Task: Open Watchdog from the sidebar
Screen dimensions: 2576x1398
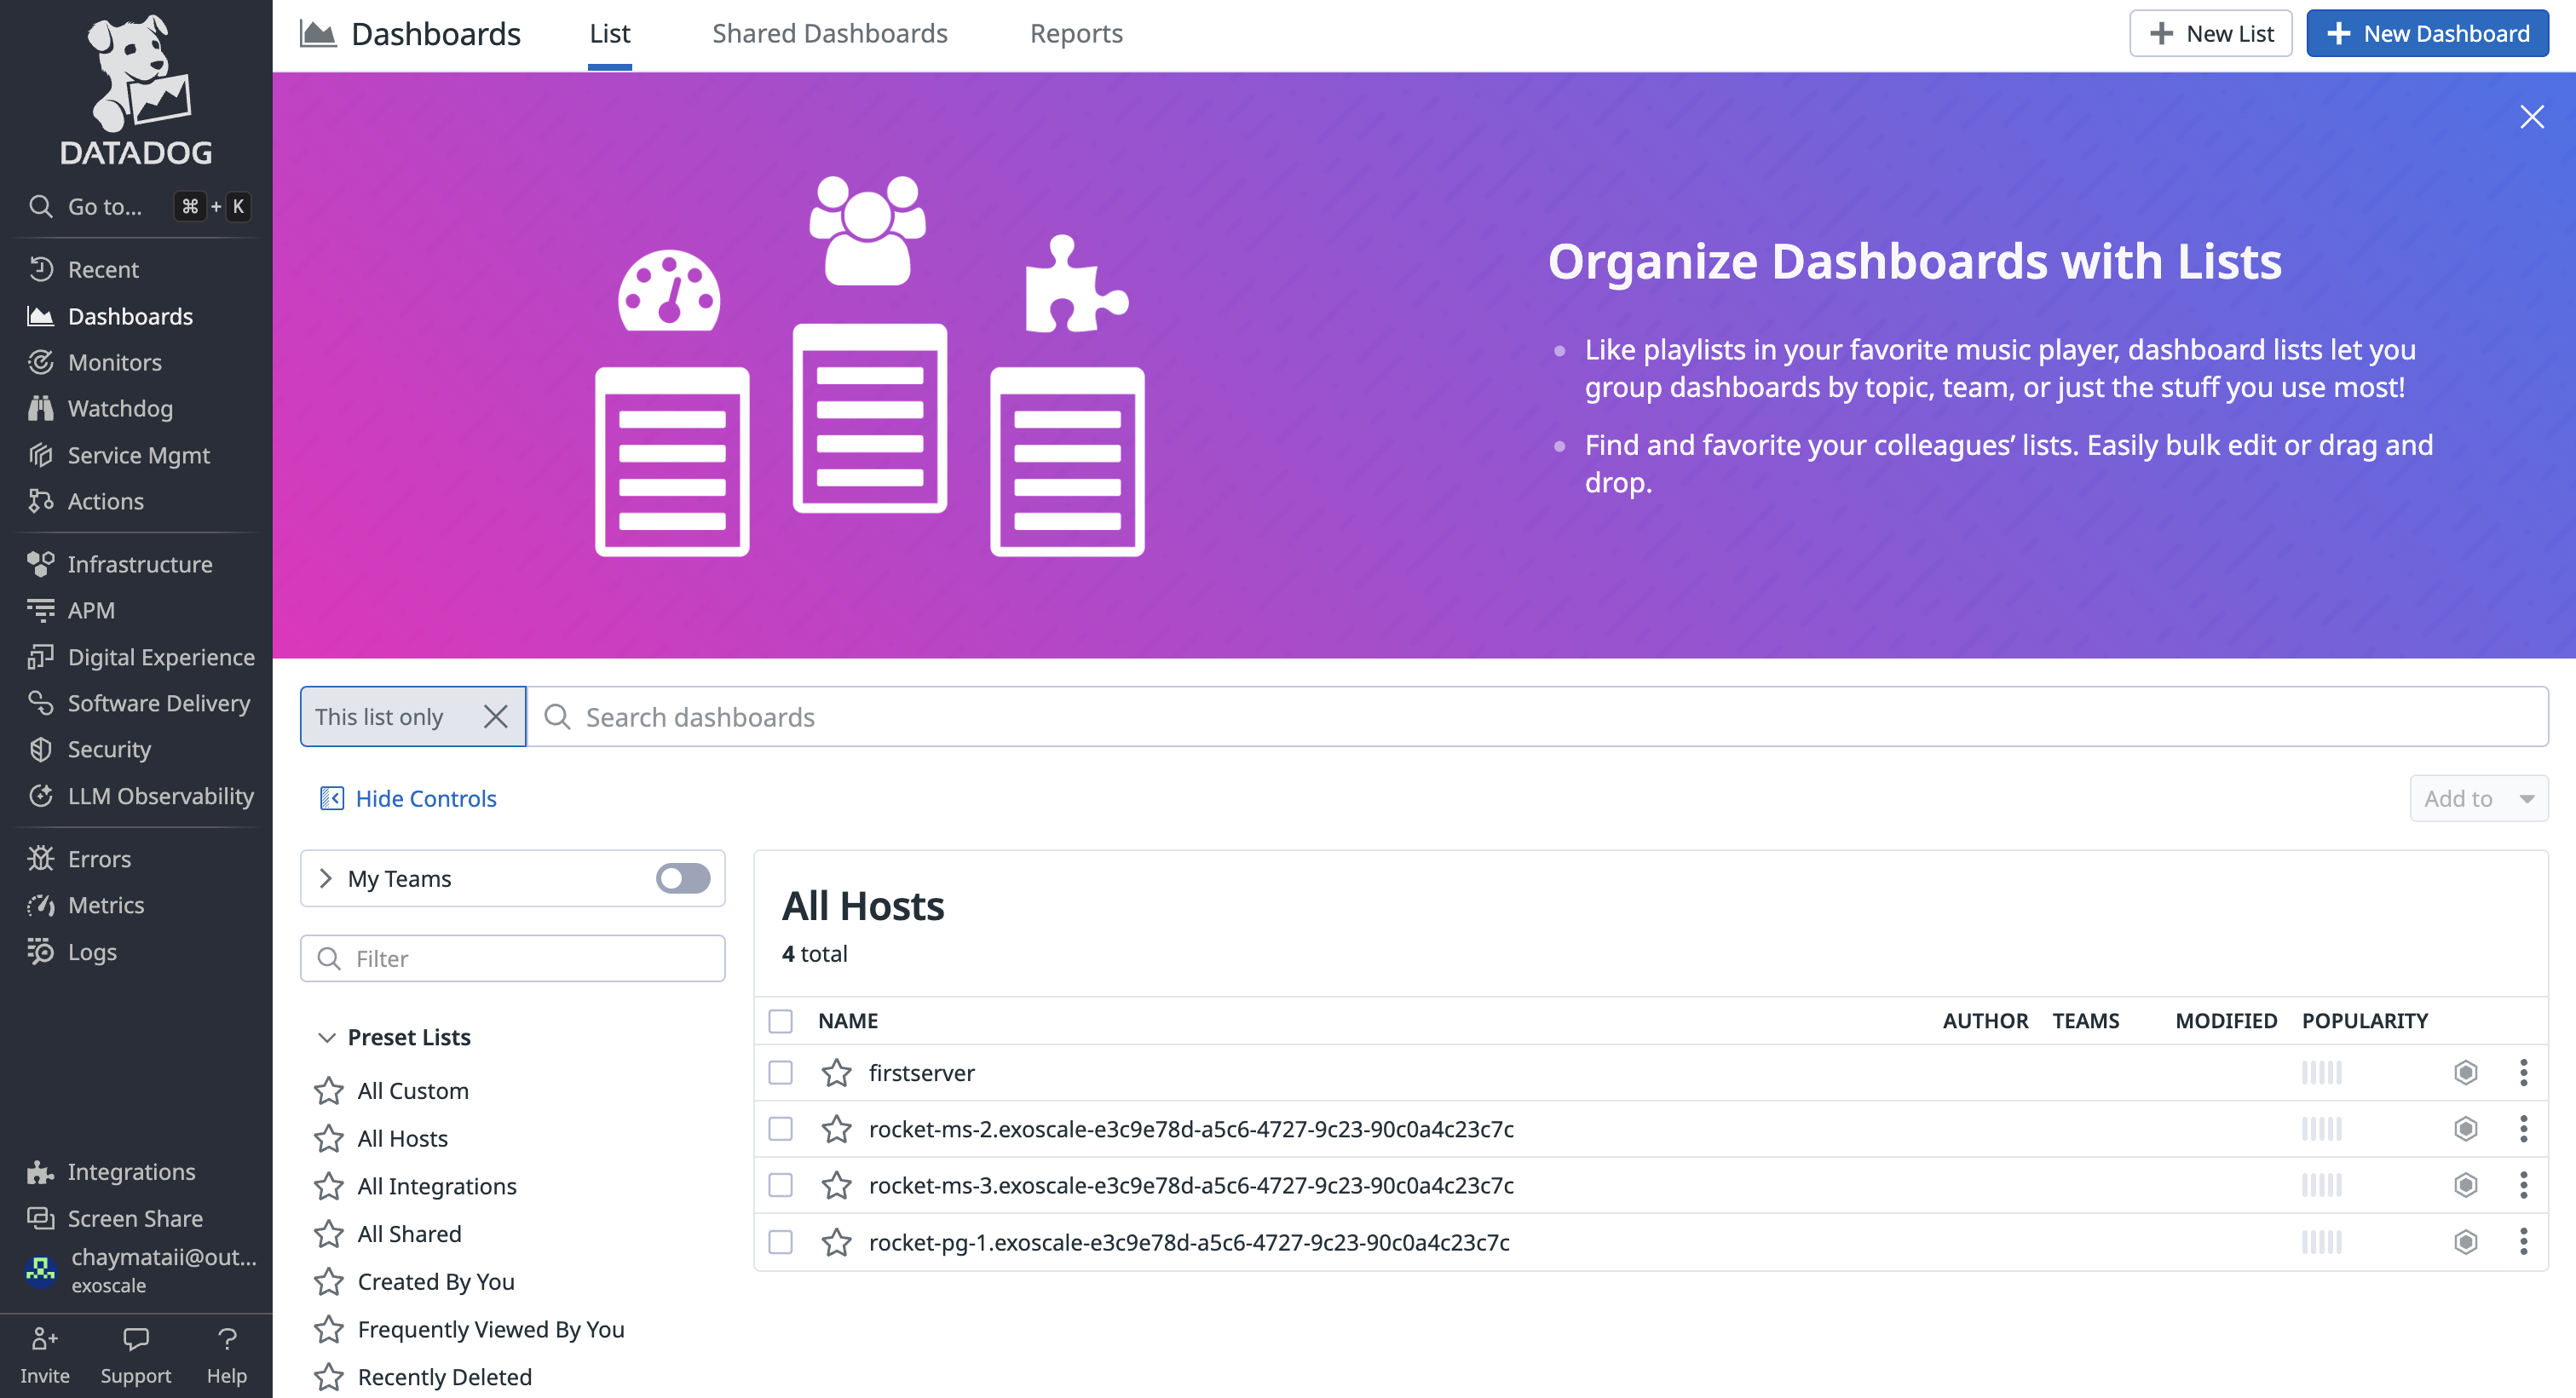Action: [120, 408]
